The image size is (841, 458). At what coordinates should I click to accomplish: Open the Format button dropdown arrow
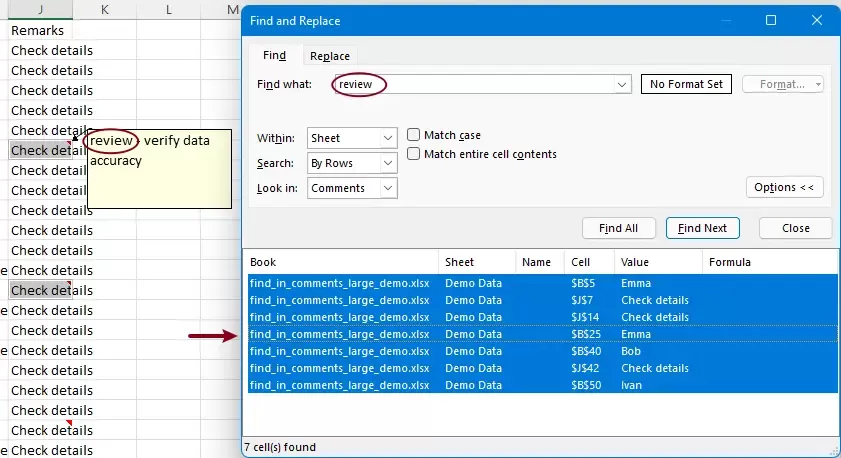(818, 84)
